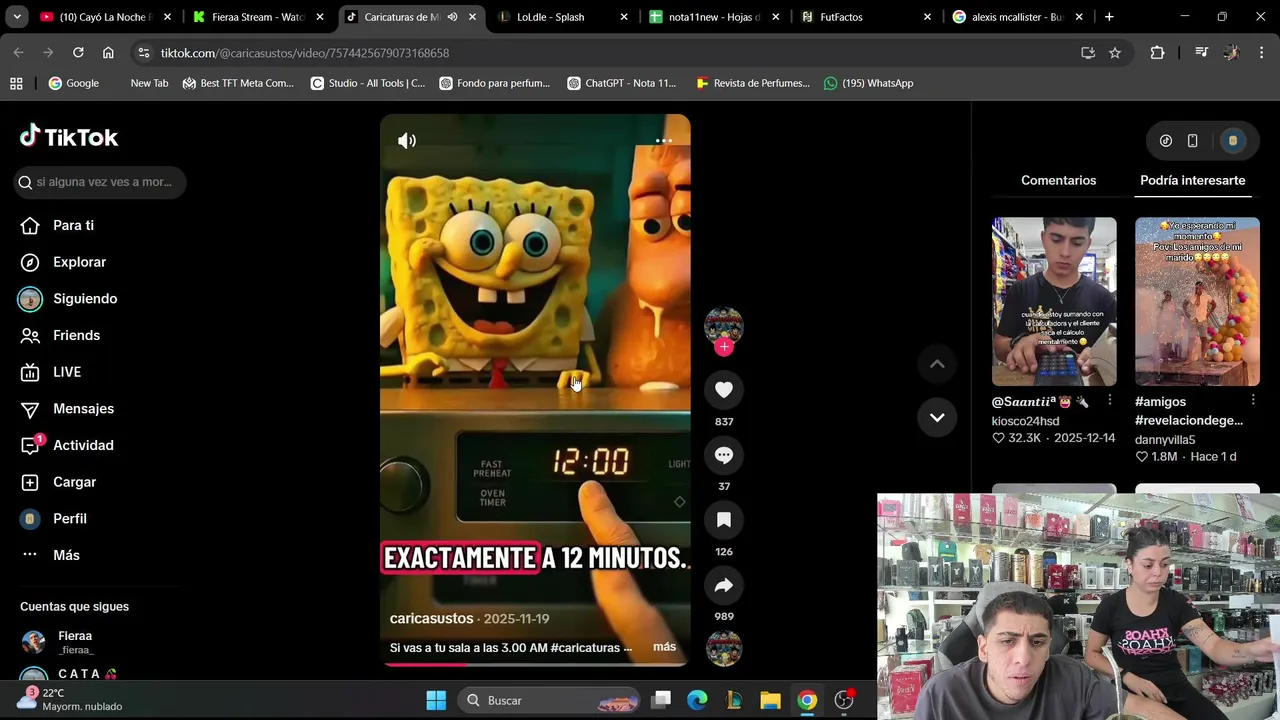Open the sound disc under share button
This screenshot has width=1280, height=720.
[x=724, y=648]
